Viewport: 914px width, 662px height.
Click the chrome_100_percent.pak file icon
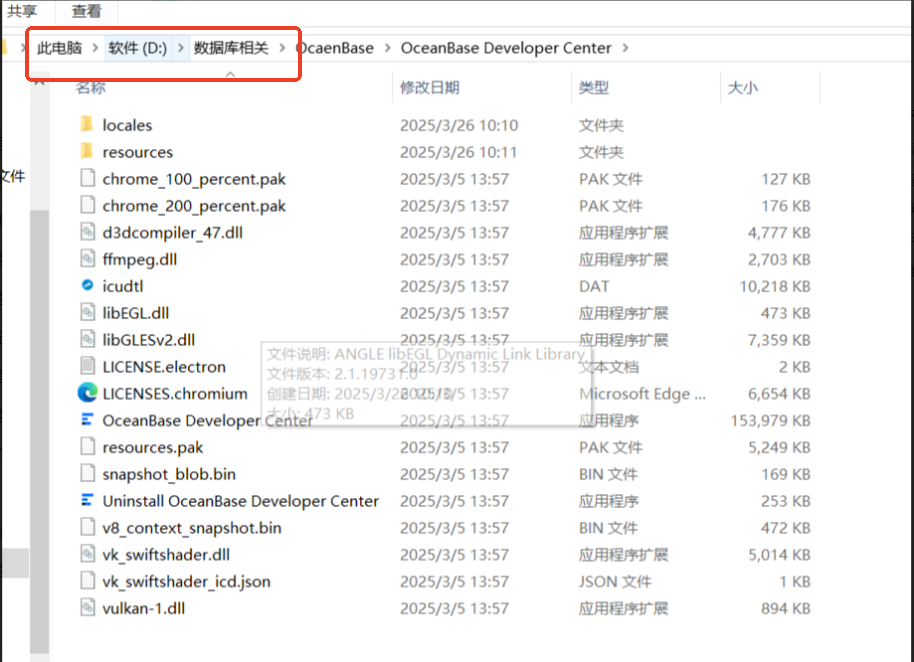87,178
